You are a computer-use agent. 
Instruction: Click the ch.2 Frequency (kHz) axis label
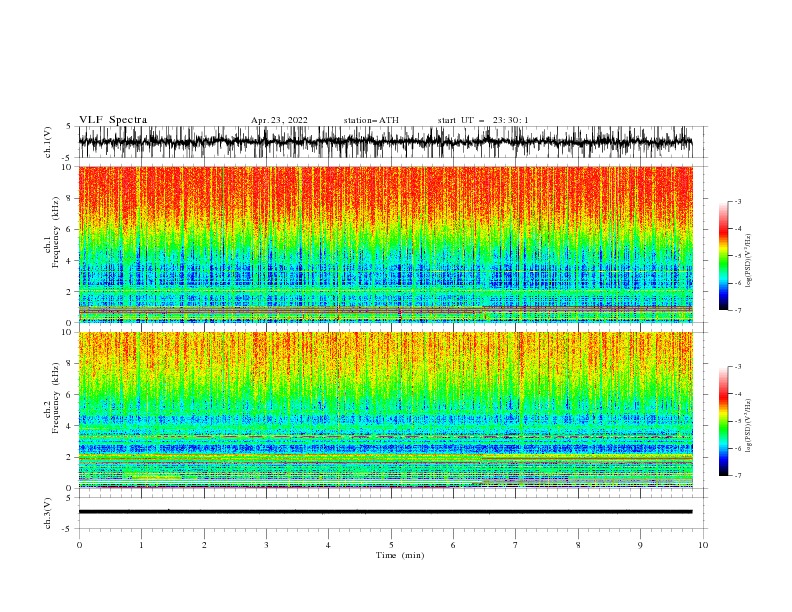click(x=52, y=410)
